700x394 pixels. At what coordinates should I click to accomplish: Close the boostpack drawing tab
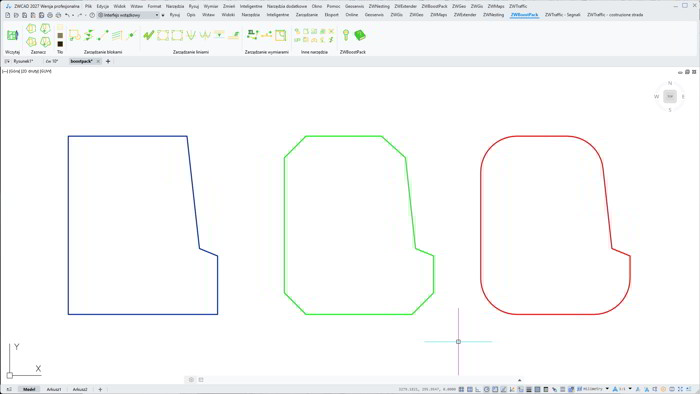(98, 61)
